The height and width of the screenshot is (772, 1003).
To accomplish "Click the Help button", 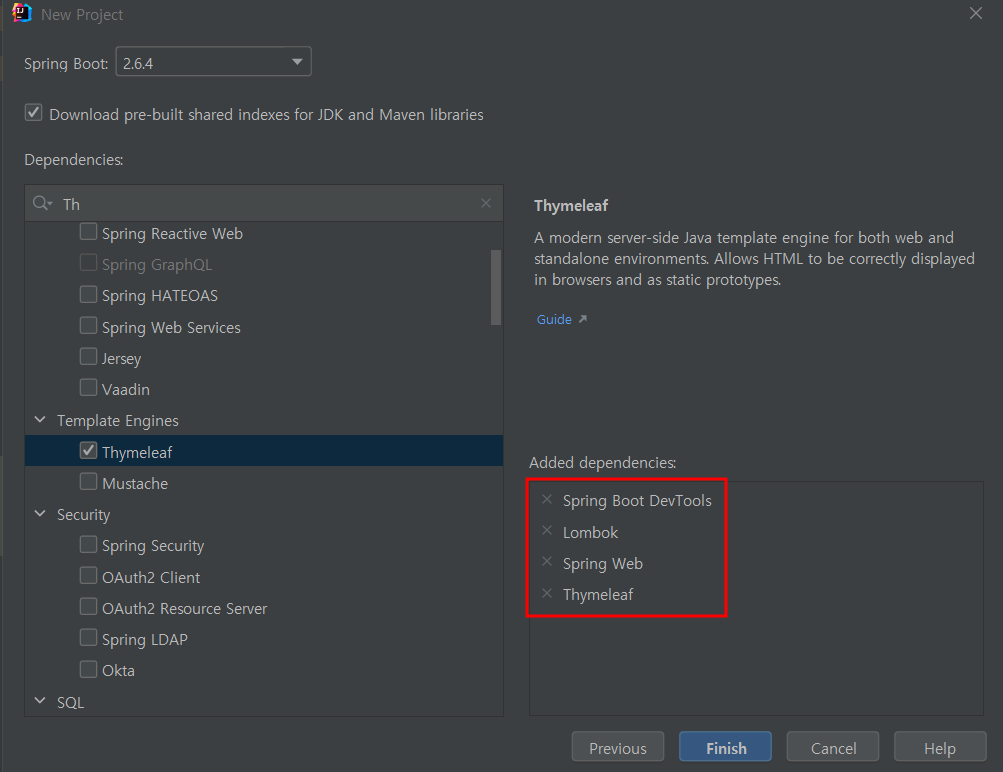I will click(940, 747).
